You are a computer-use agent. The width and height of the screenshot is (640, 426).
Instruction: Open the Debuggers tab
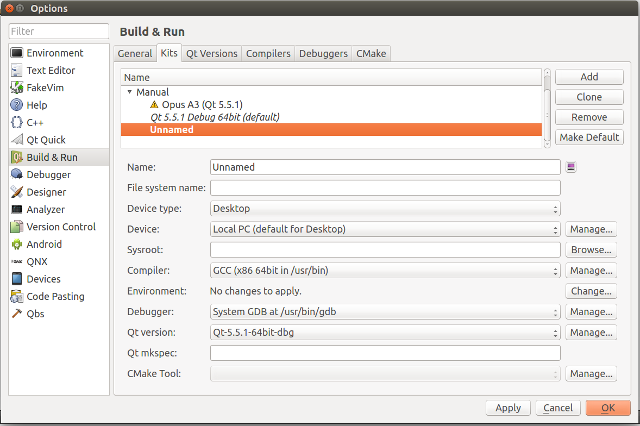pos(323,53)
